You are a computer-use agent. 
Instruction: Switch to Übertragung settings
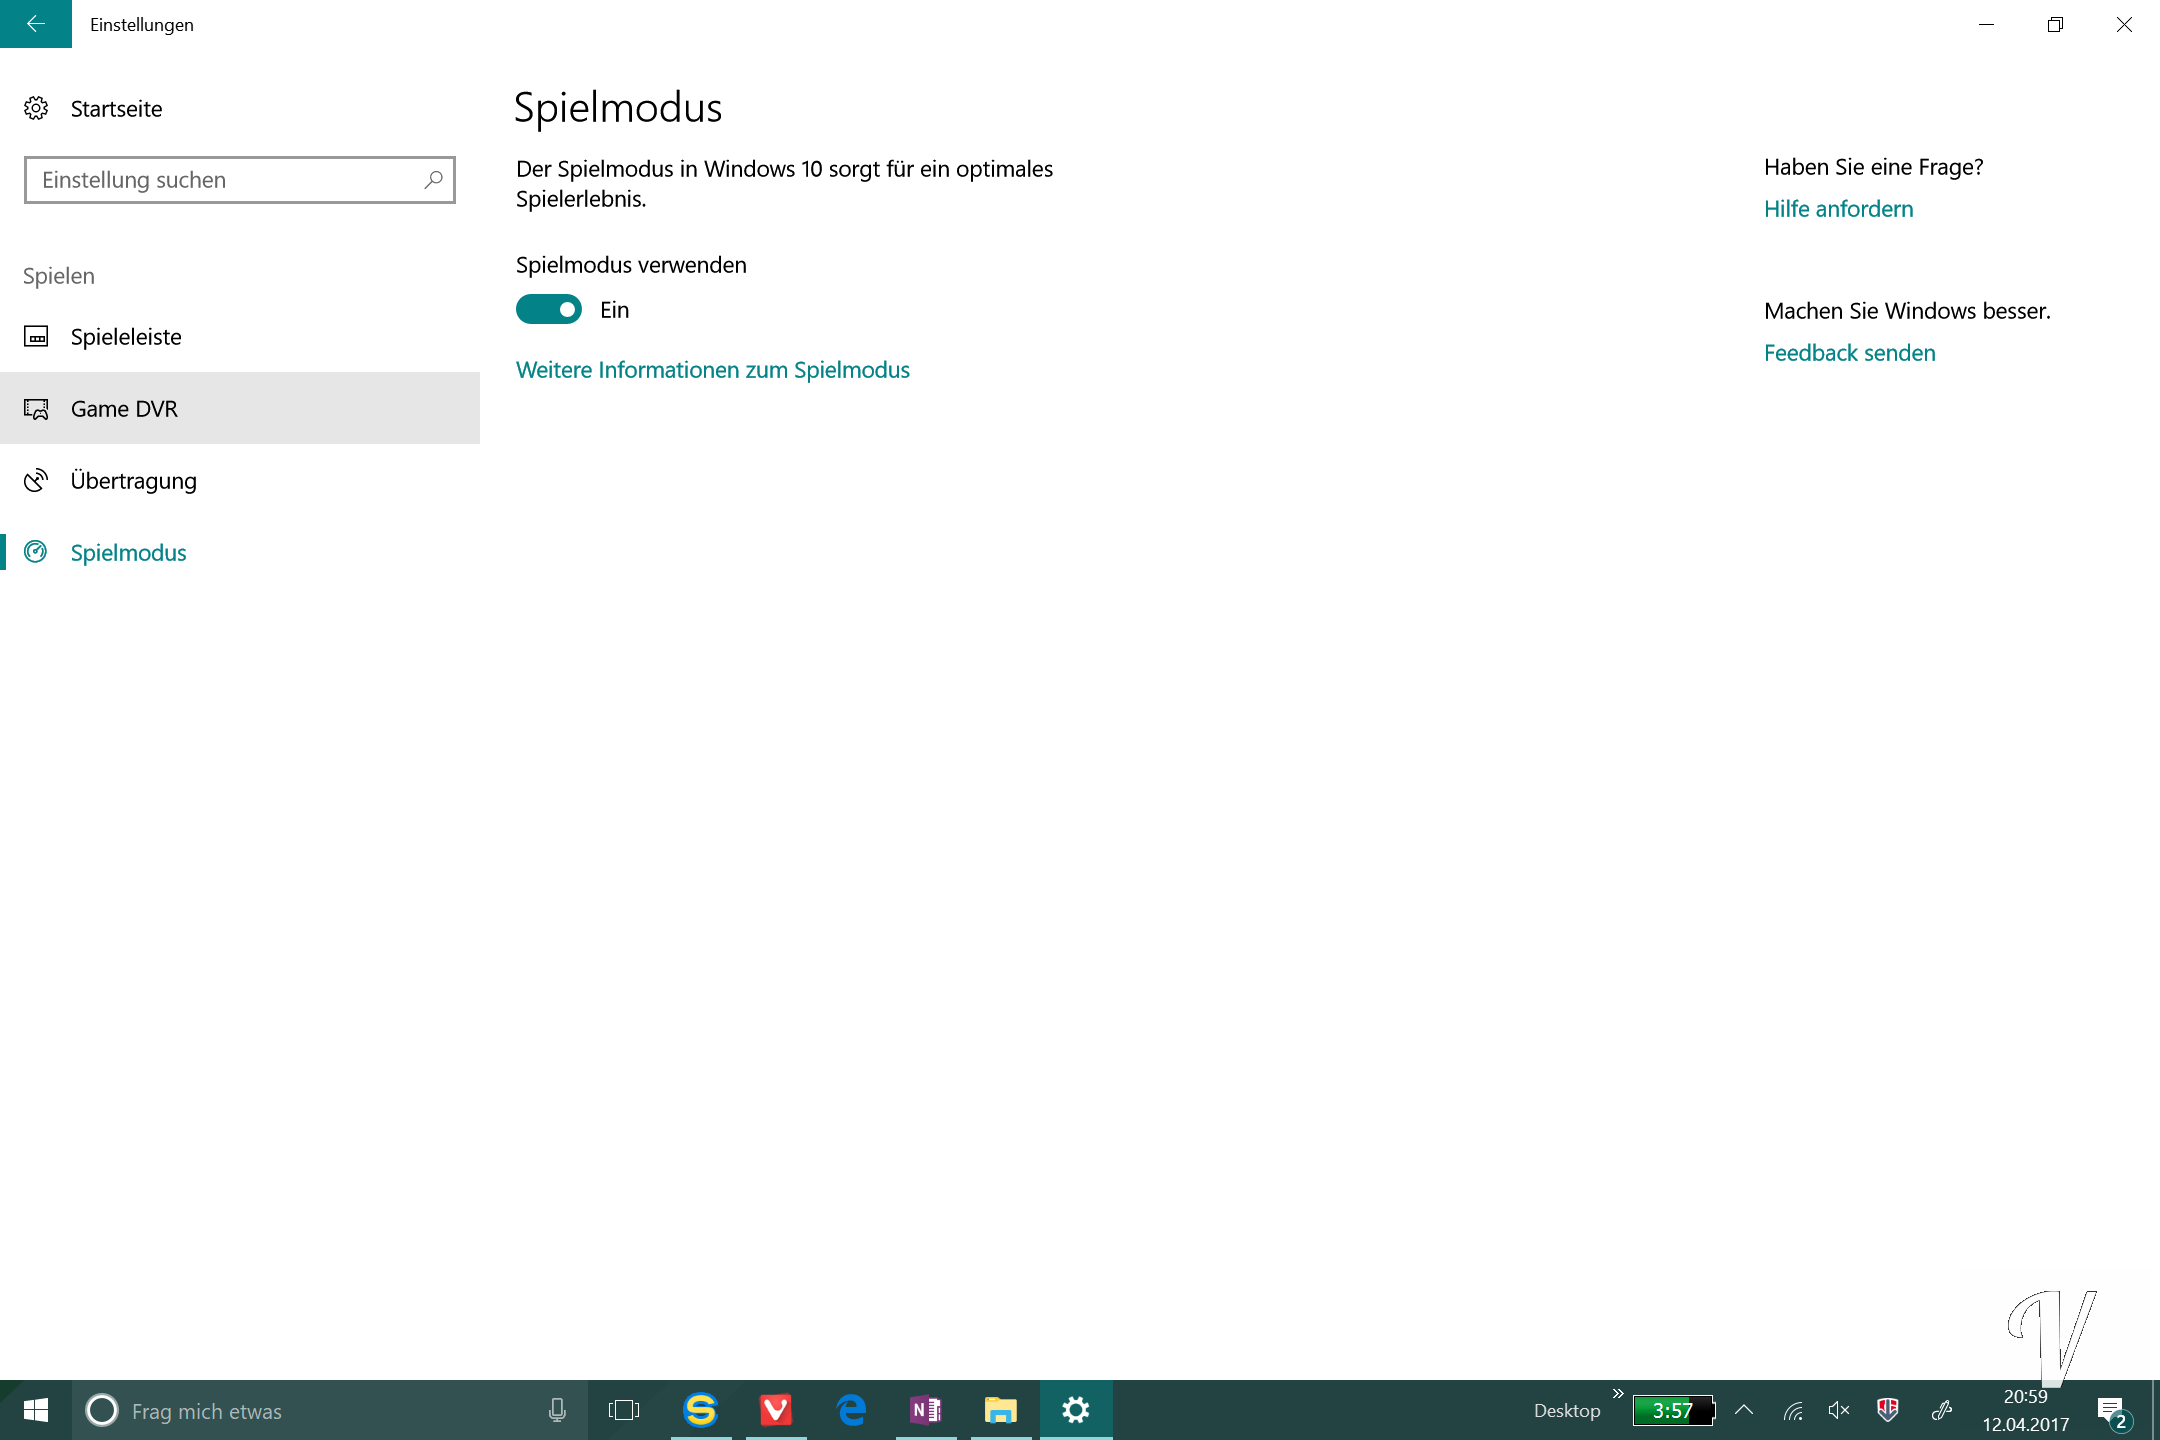(x=134, y=481)
